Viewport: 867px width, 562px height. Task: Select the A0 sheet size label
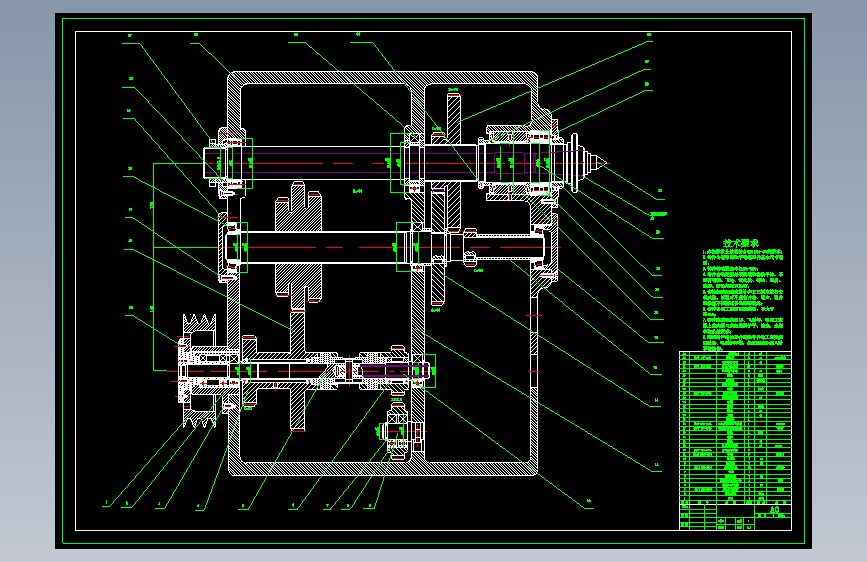(x=775, y=509)
